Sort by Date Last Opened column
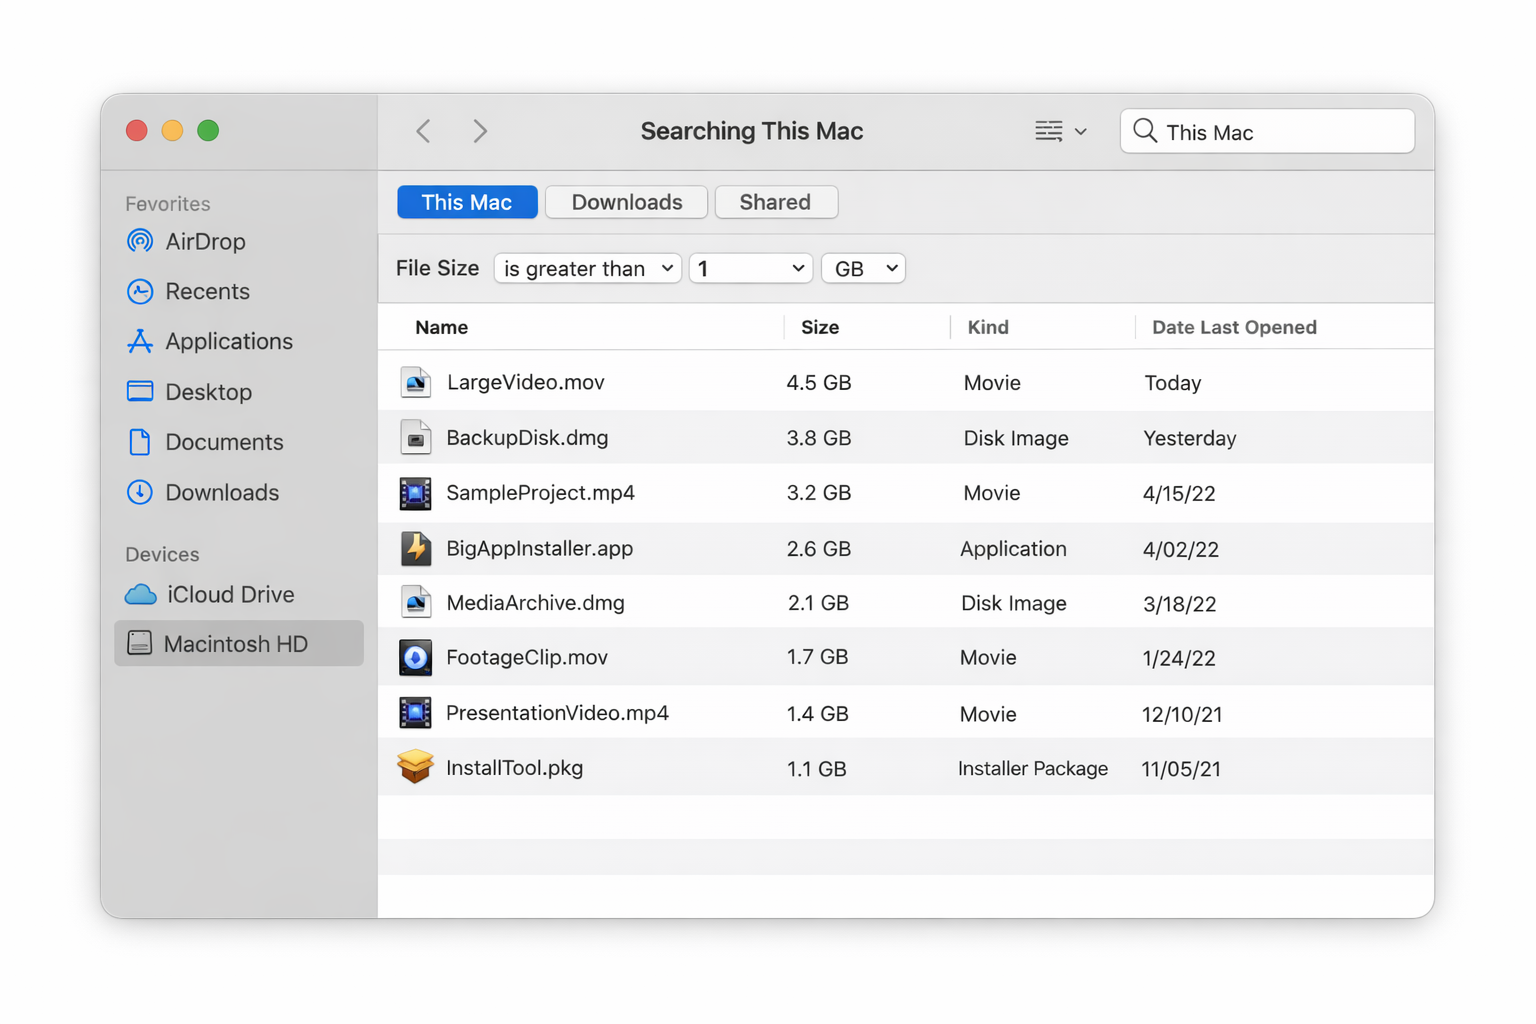1536x1024 pixels. coord(1234,327)
